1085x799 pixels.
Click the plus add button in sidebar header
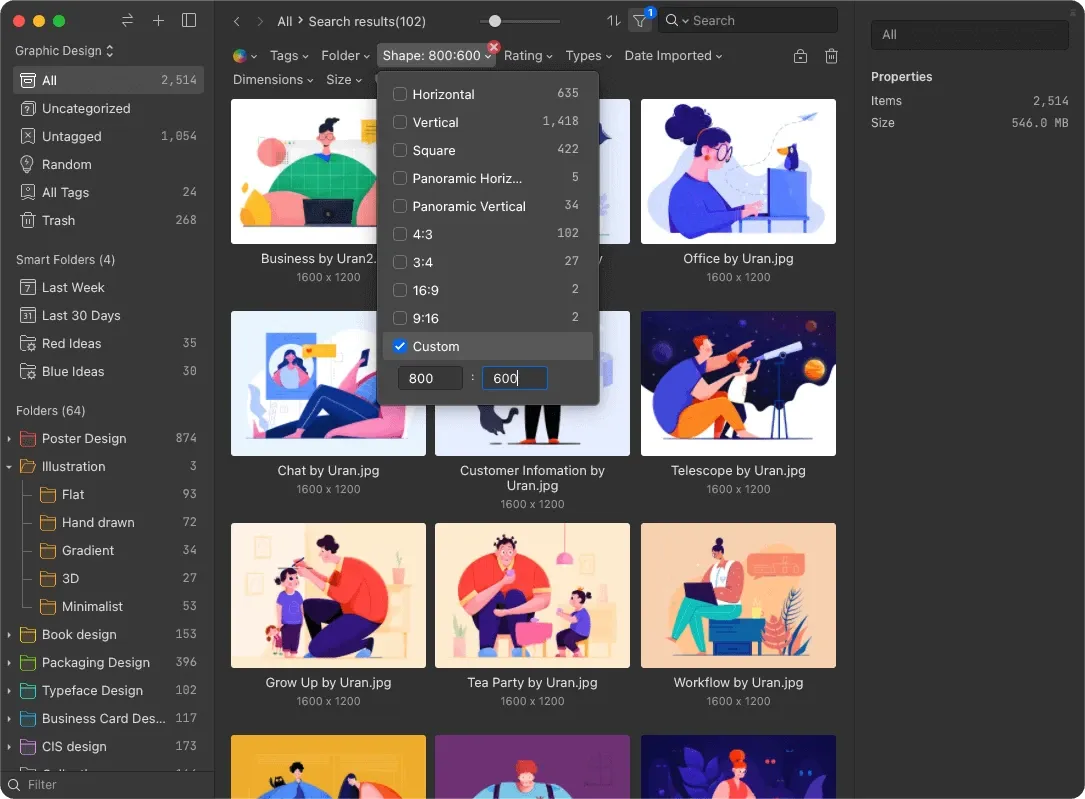[x=158, y=21]
